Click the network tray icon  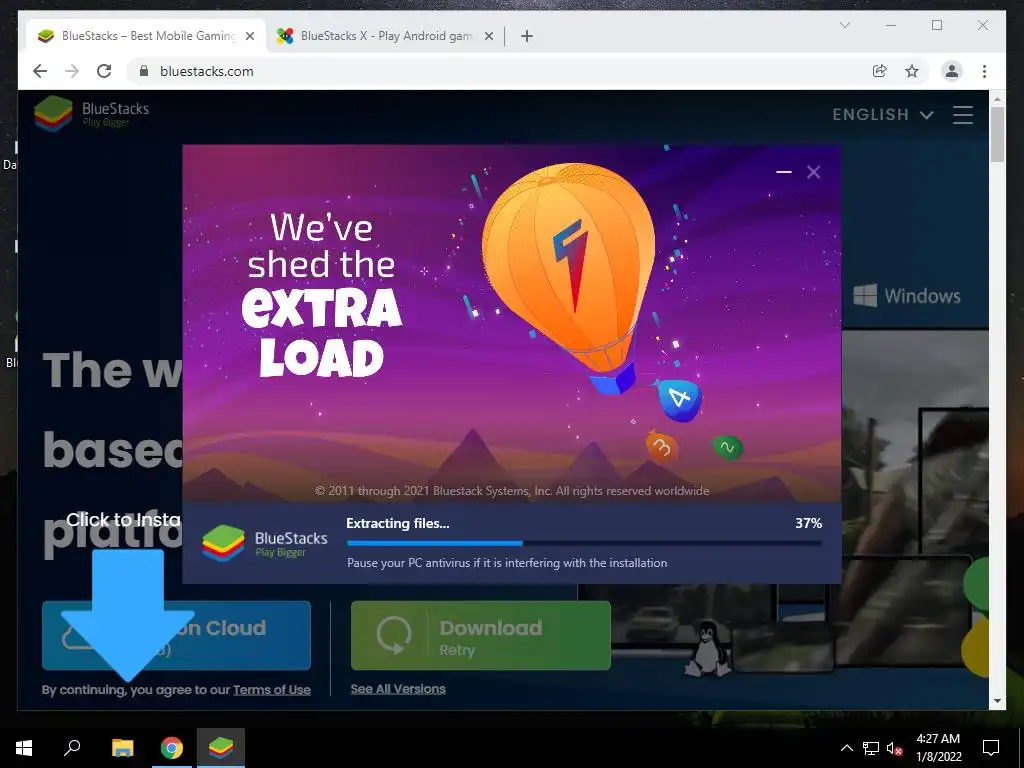click(871, 748)
